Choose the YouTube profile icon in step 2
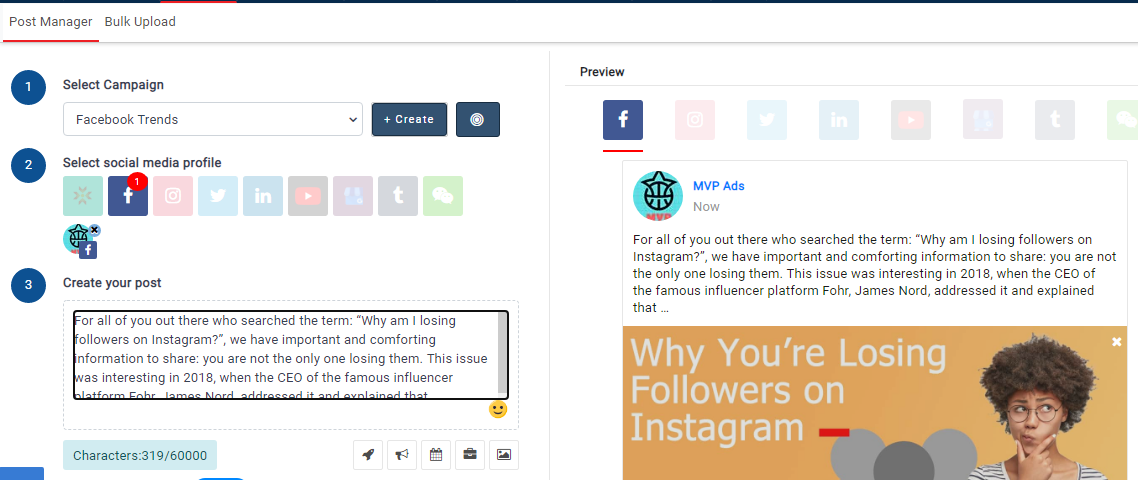Image resolution: width=1138 pixels, height=480 pixels. click(307, 197)
